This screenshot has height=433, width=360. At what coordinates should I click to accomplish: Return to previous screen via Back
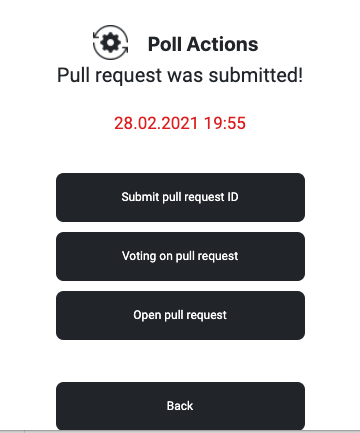coord(180,406)
